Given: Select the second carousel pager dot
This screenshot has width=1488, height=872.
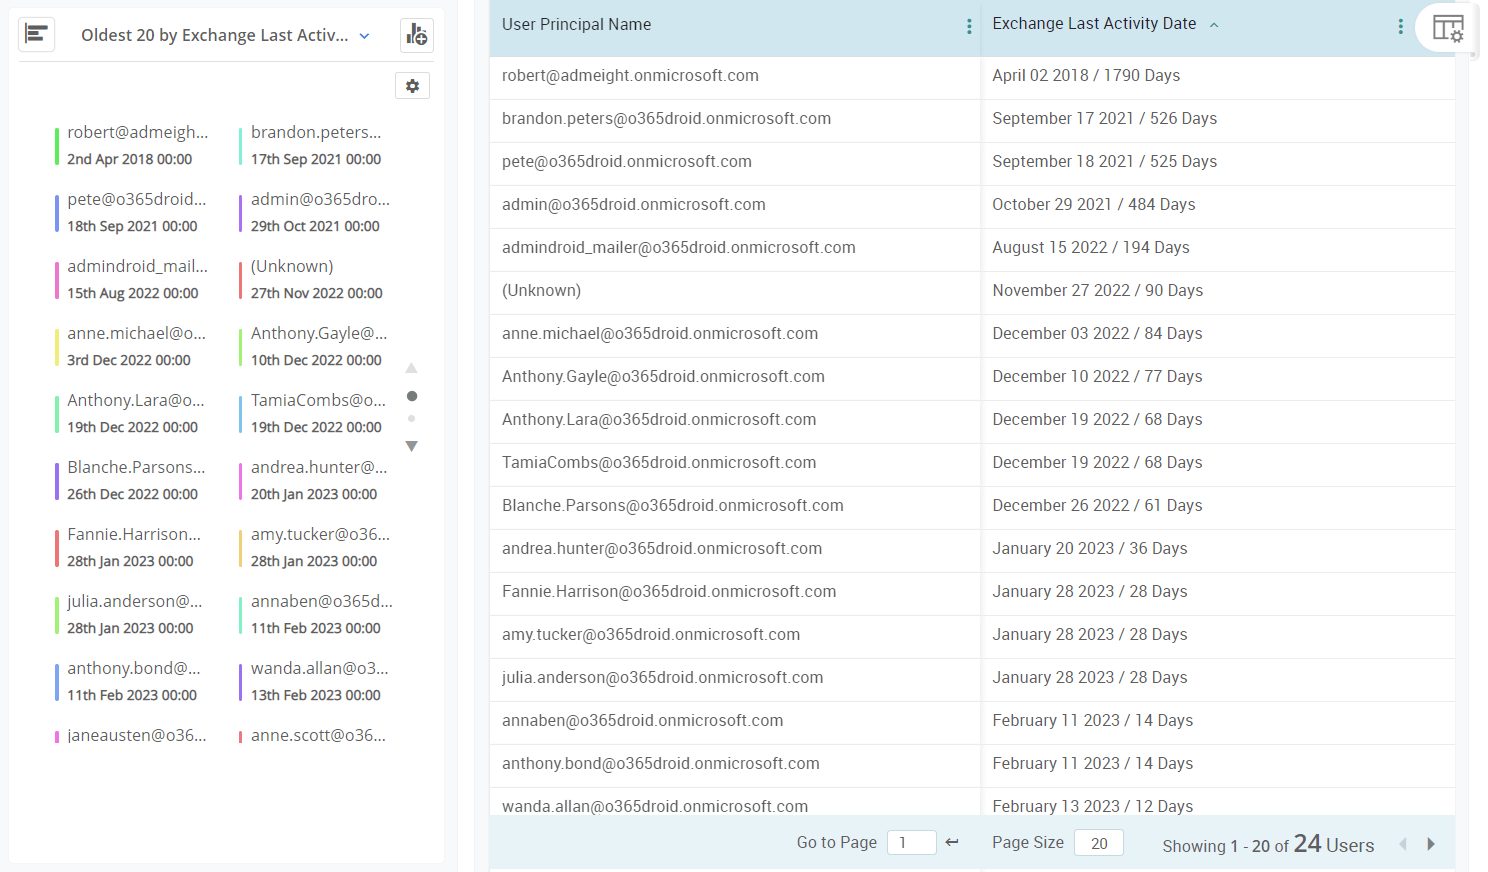Looking at the screenshot, I should coord(411,418).
